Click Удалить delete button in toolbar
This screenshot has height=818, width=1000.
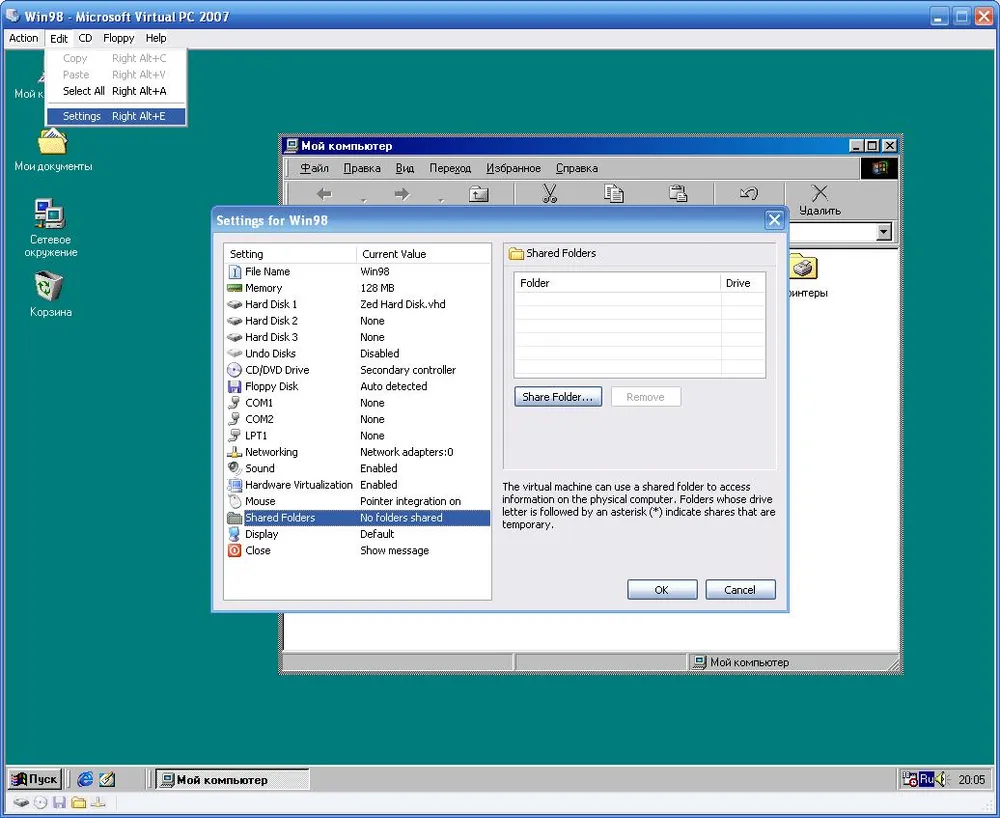[x=819, y=199]
